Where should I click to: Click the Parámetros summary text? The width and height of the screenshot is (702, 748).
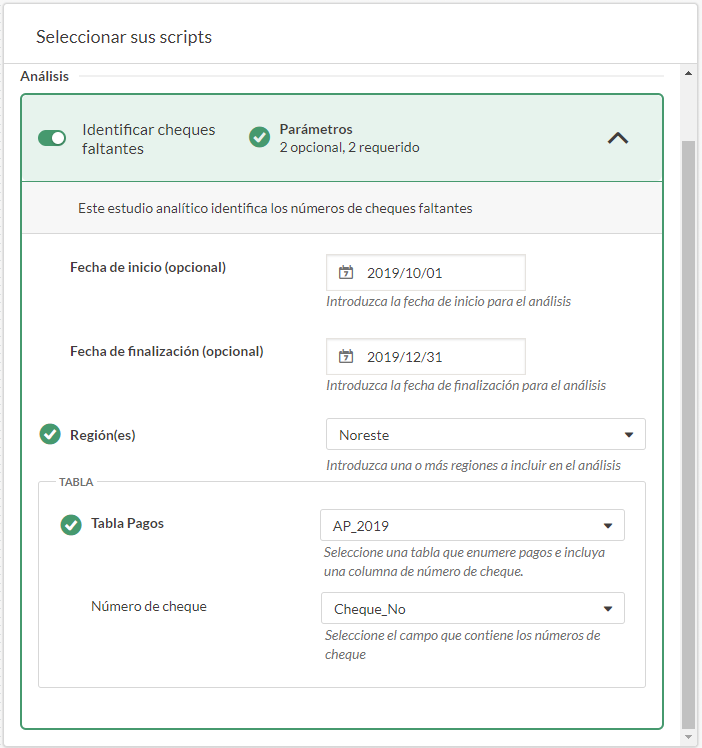point(349,138)
